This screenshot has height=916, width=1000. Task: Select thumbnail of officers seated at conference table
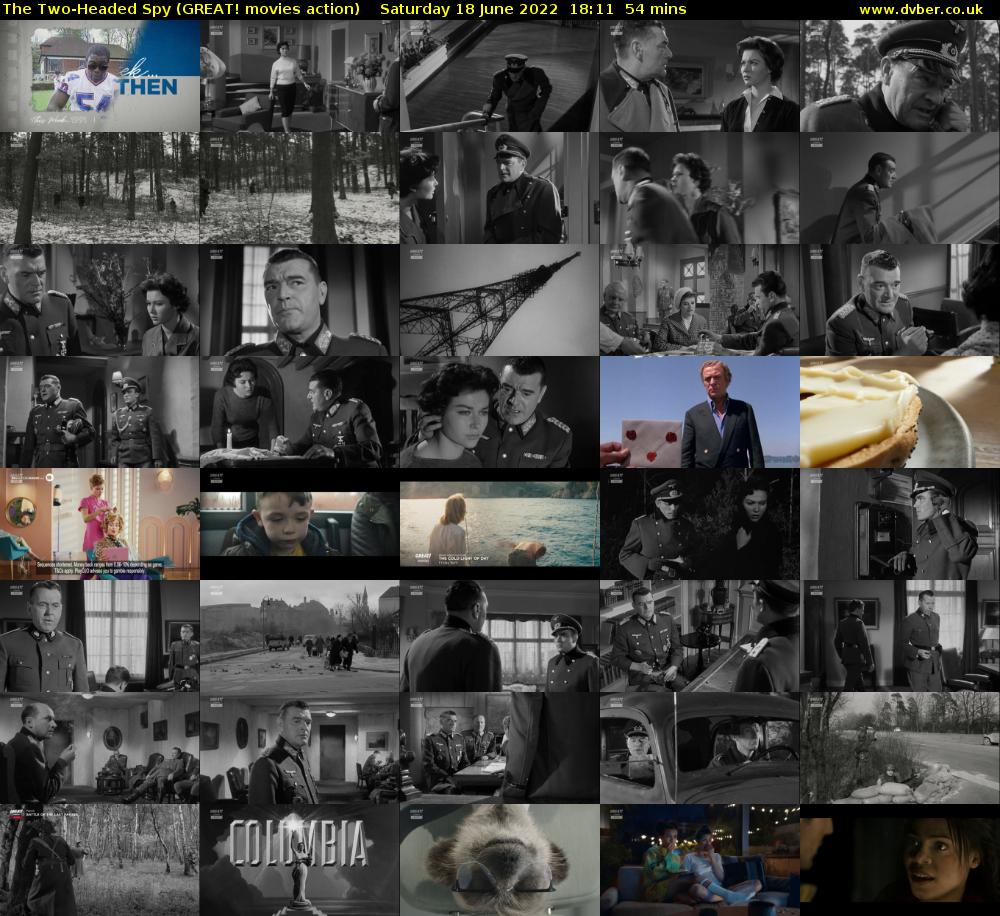pos(499,748)
